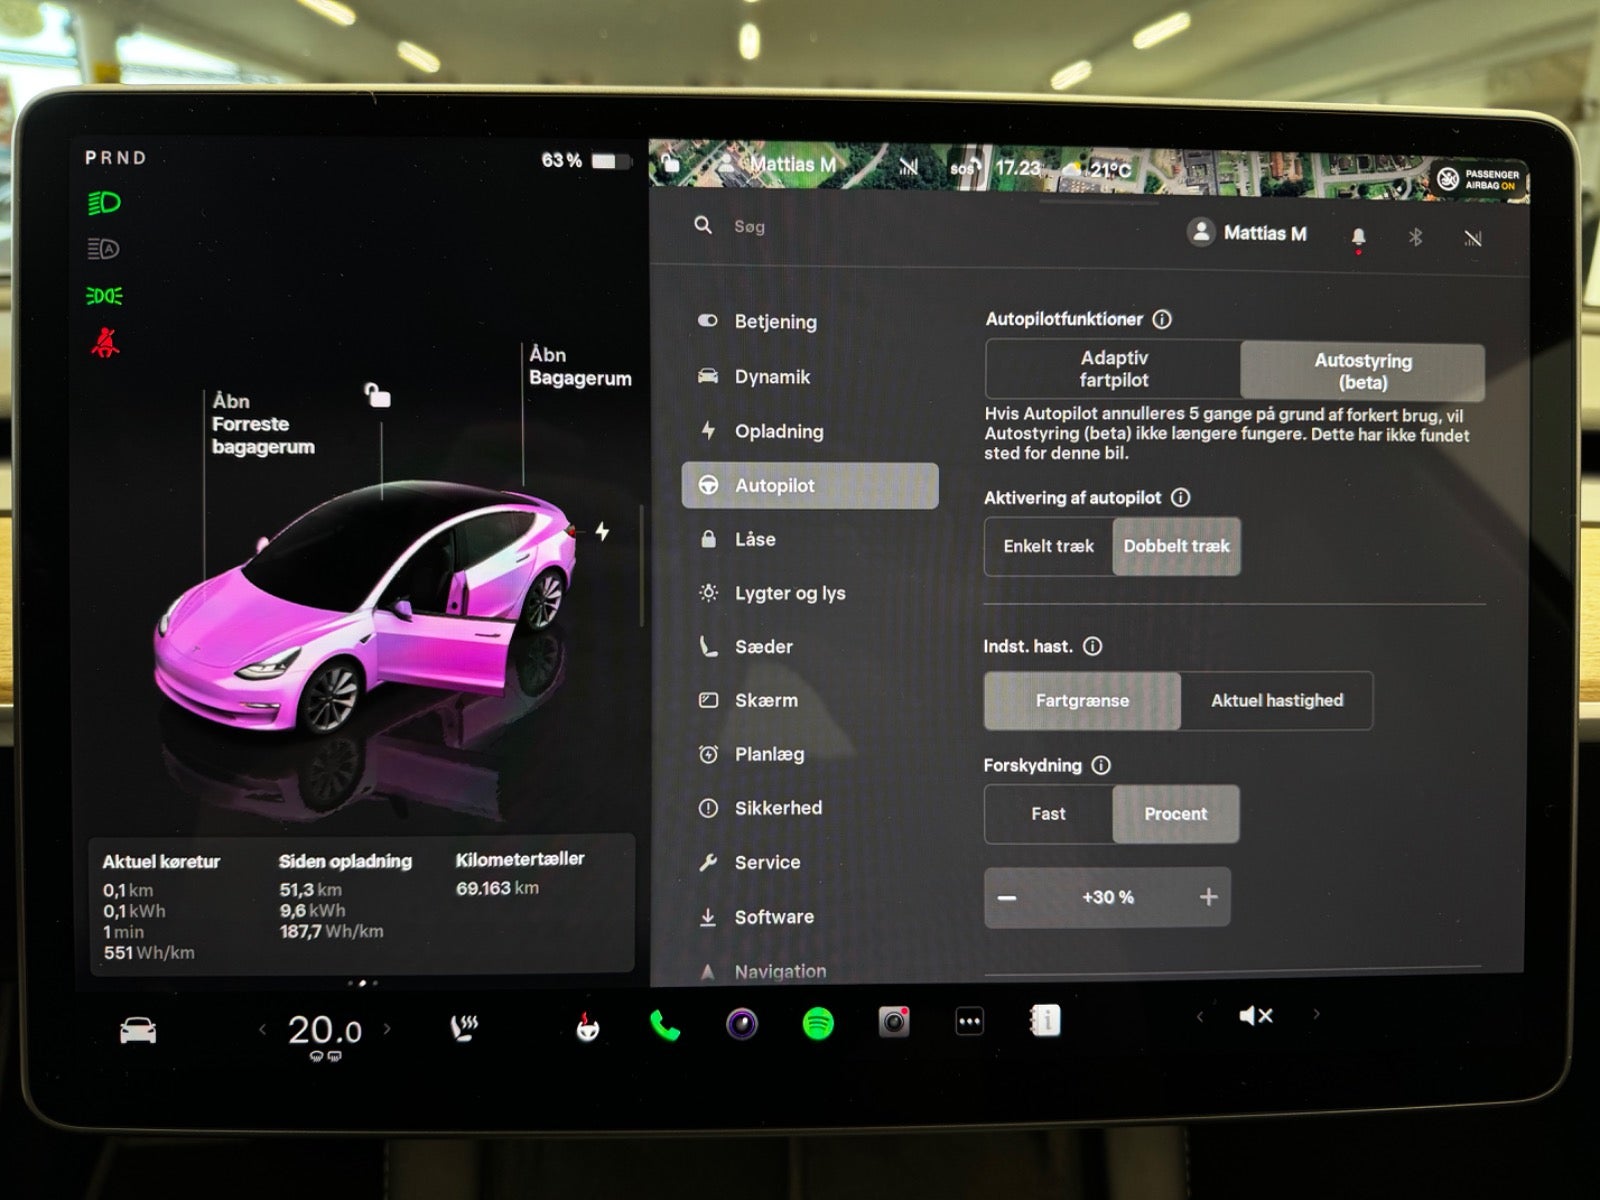Show info for Forskydning

[x=1101, y=765]
